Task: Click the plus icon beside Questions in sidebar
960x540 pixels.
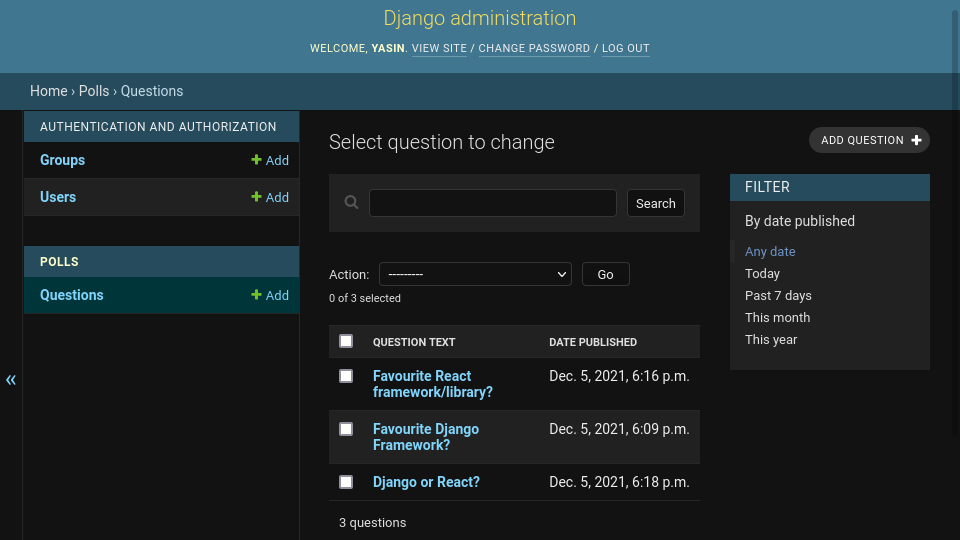Action: pos(257,295)
